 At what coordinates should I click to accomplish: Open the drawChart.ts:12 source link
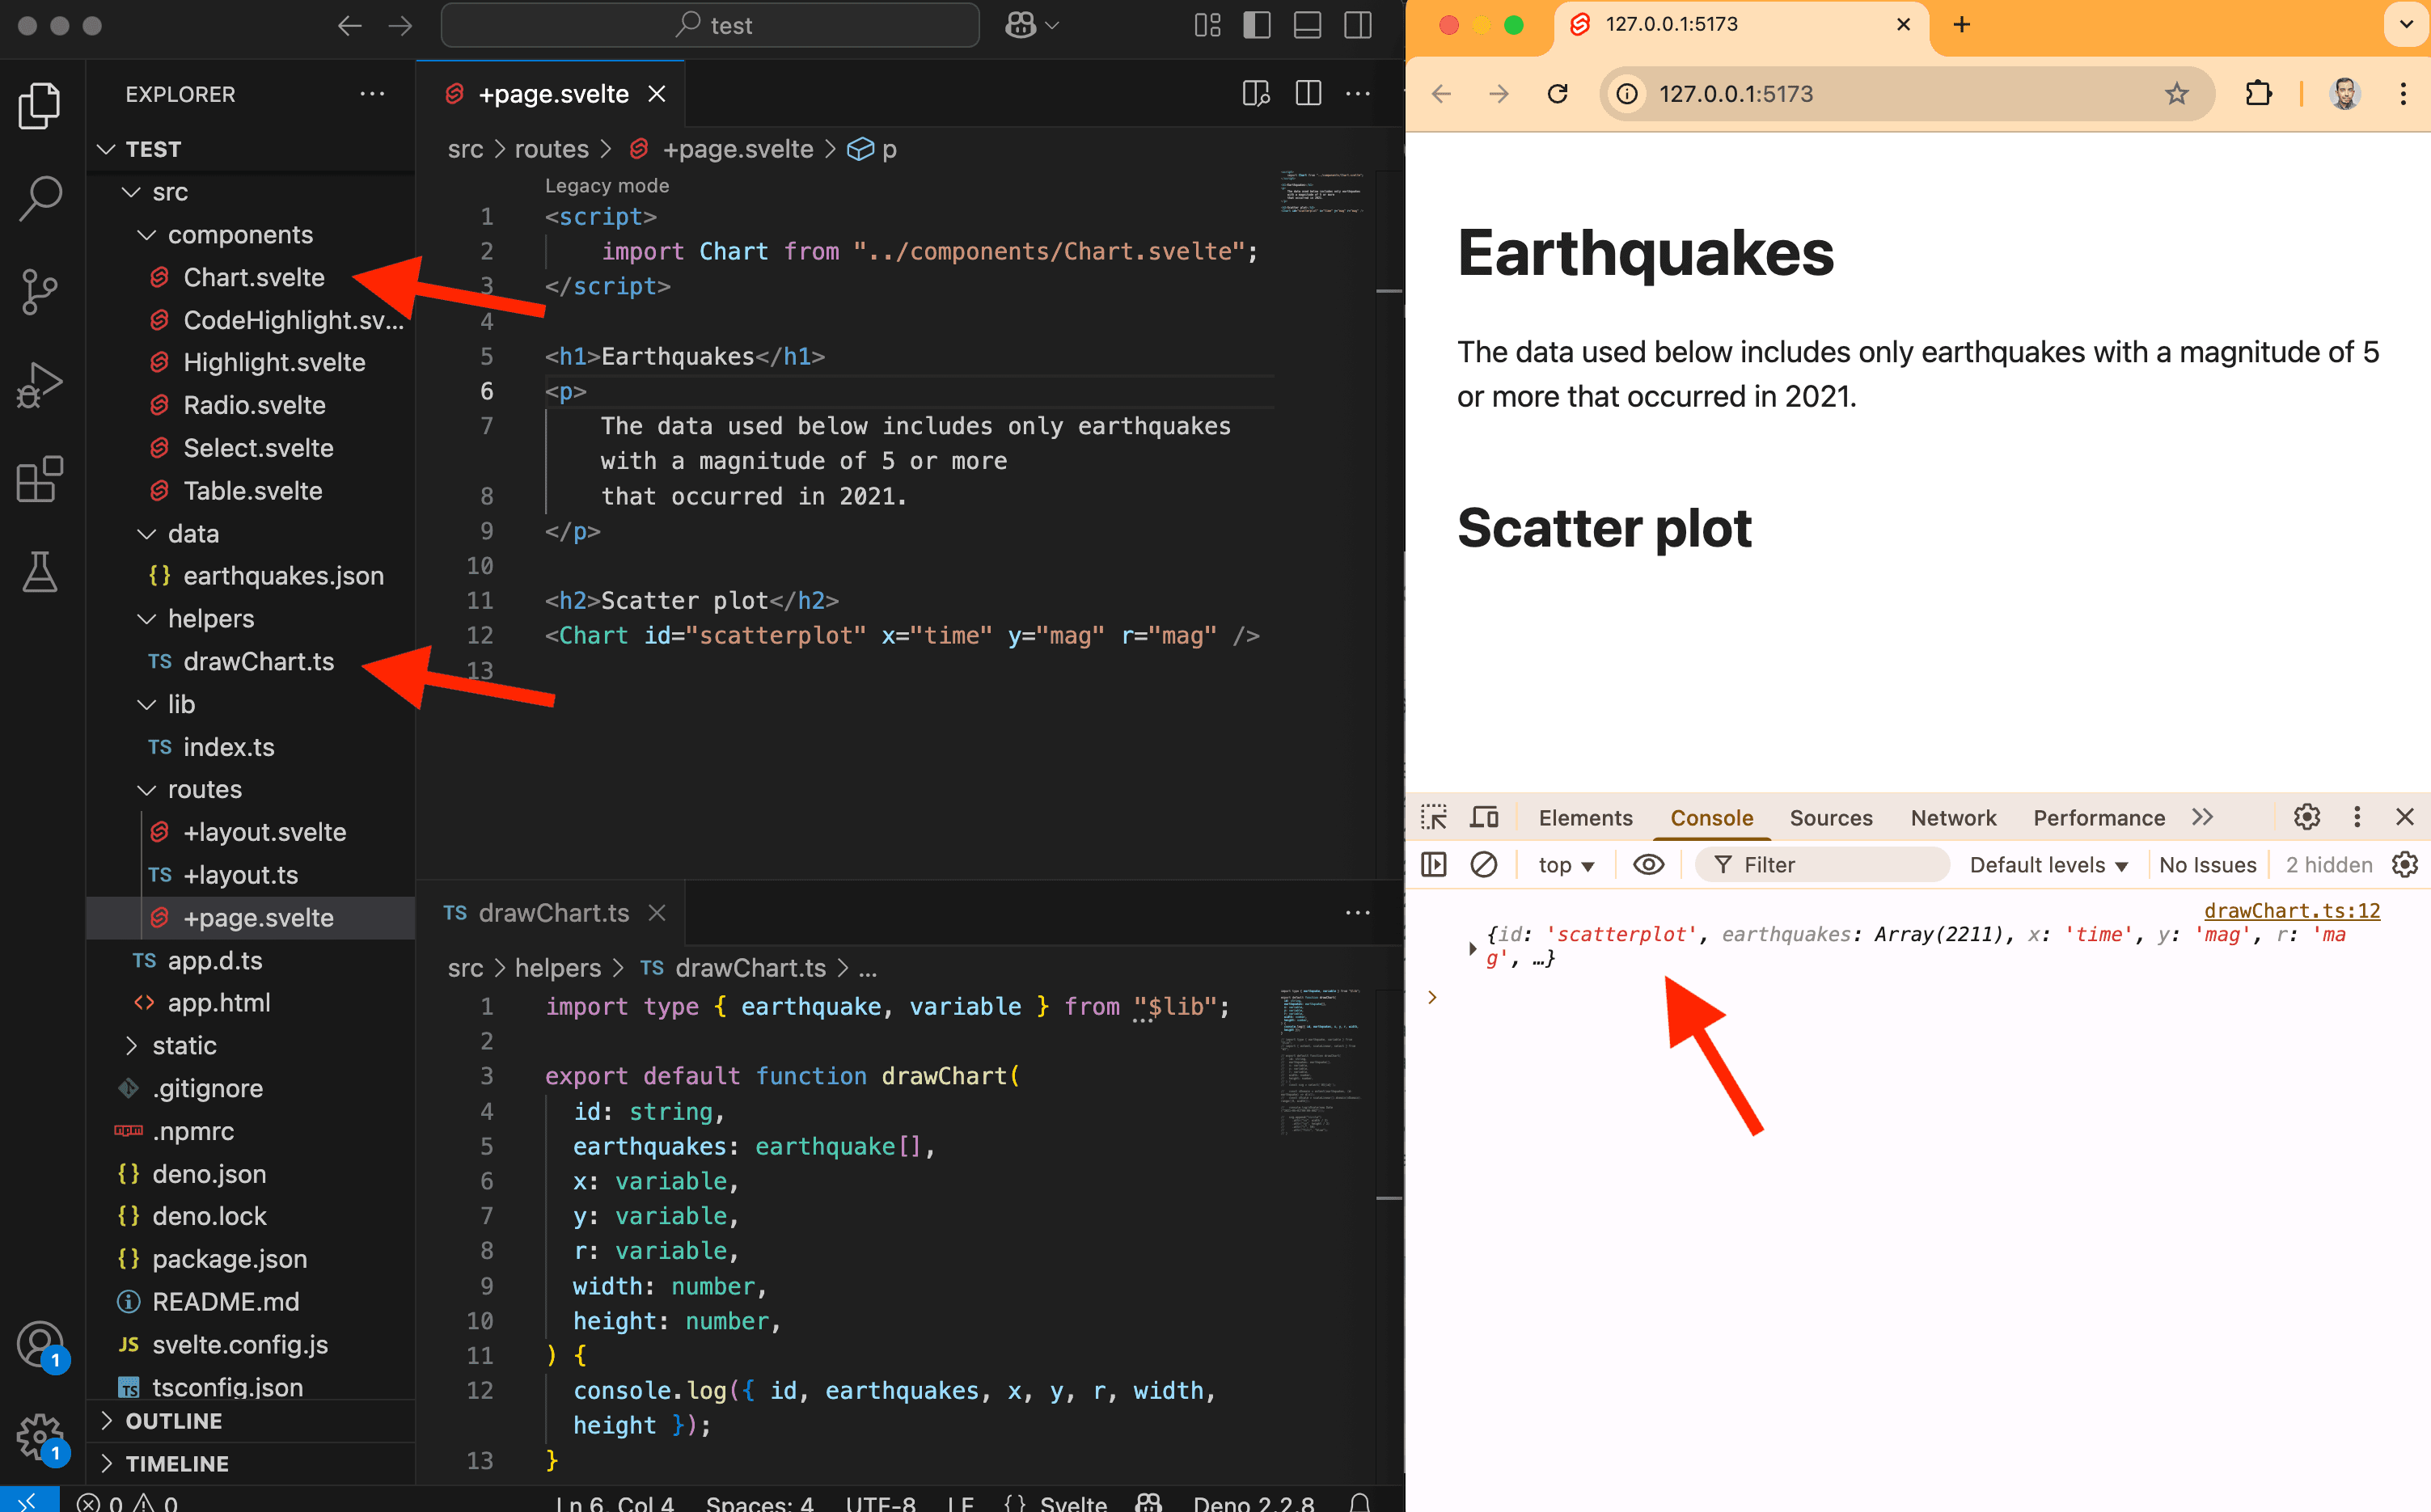coord(2291,910)
